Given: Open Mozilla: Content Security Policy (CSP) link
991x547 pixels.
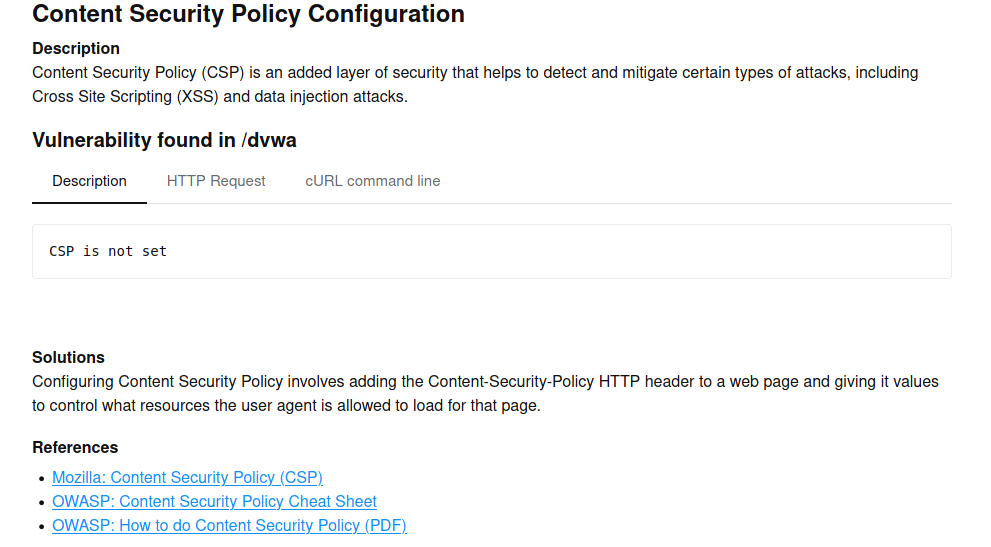Looking at the screenshot, I should tap(187, 477).
